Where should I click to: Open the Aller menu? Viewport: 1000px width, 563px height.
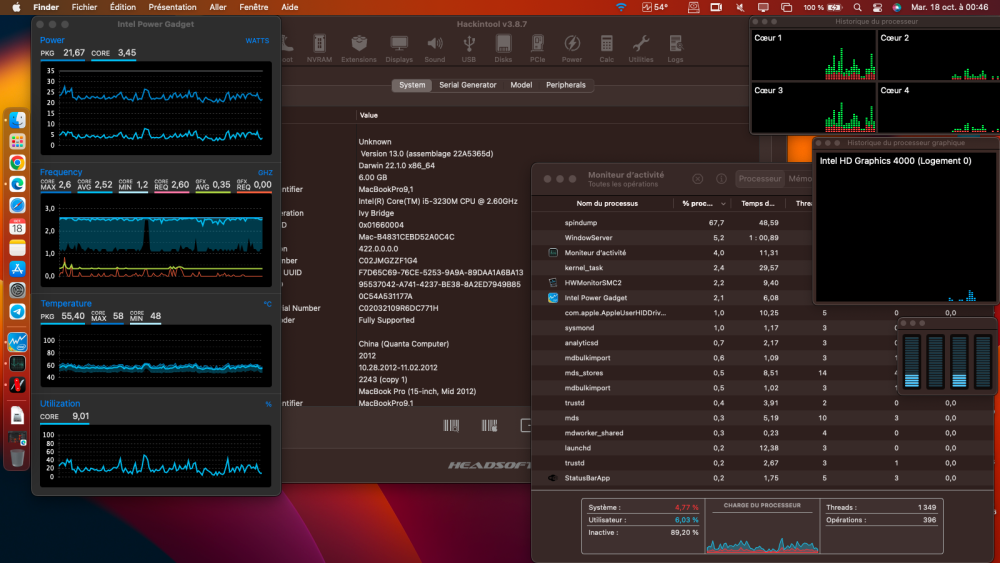[218, 7]
